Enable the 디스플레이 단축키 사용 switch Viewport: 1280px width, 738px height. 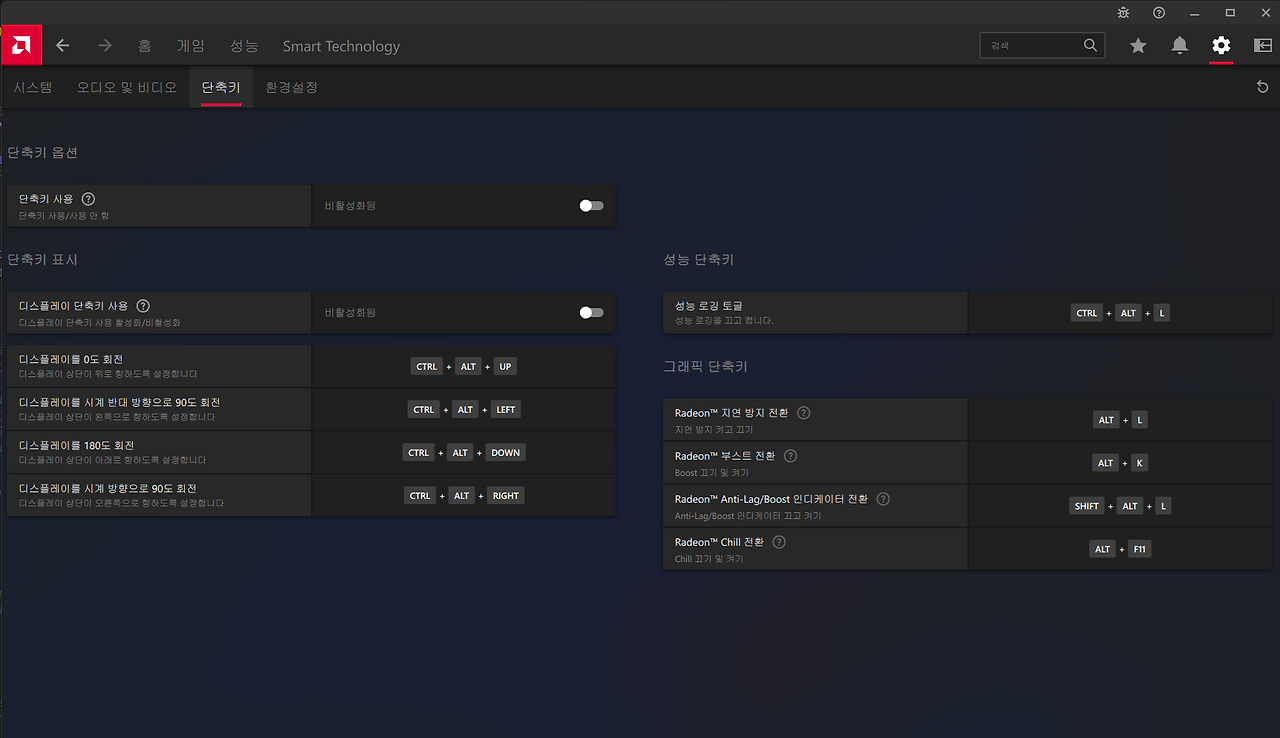tap(591, 312)
